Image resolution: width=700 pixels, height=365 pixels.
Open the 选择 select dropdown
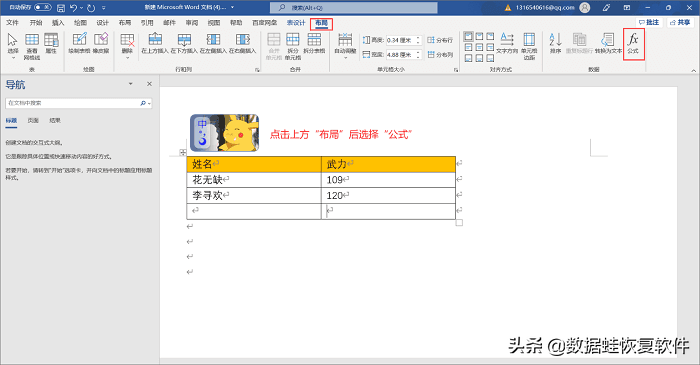coord(12,46)
